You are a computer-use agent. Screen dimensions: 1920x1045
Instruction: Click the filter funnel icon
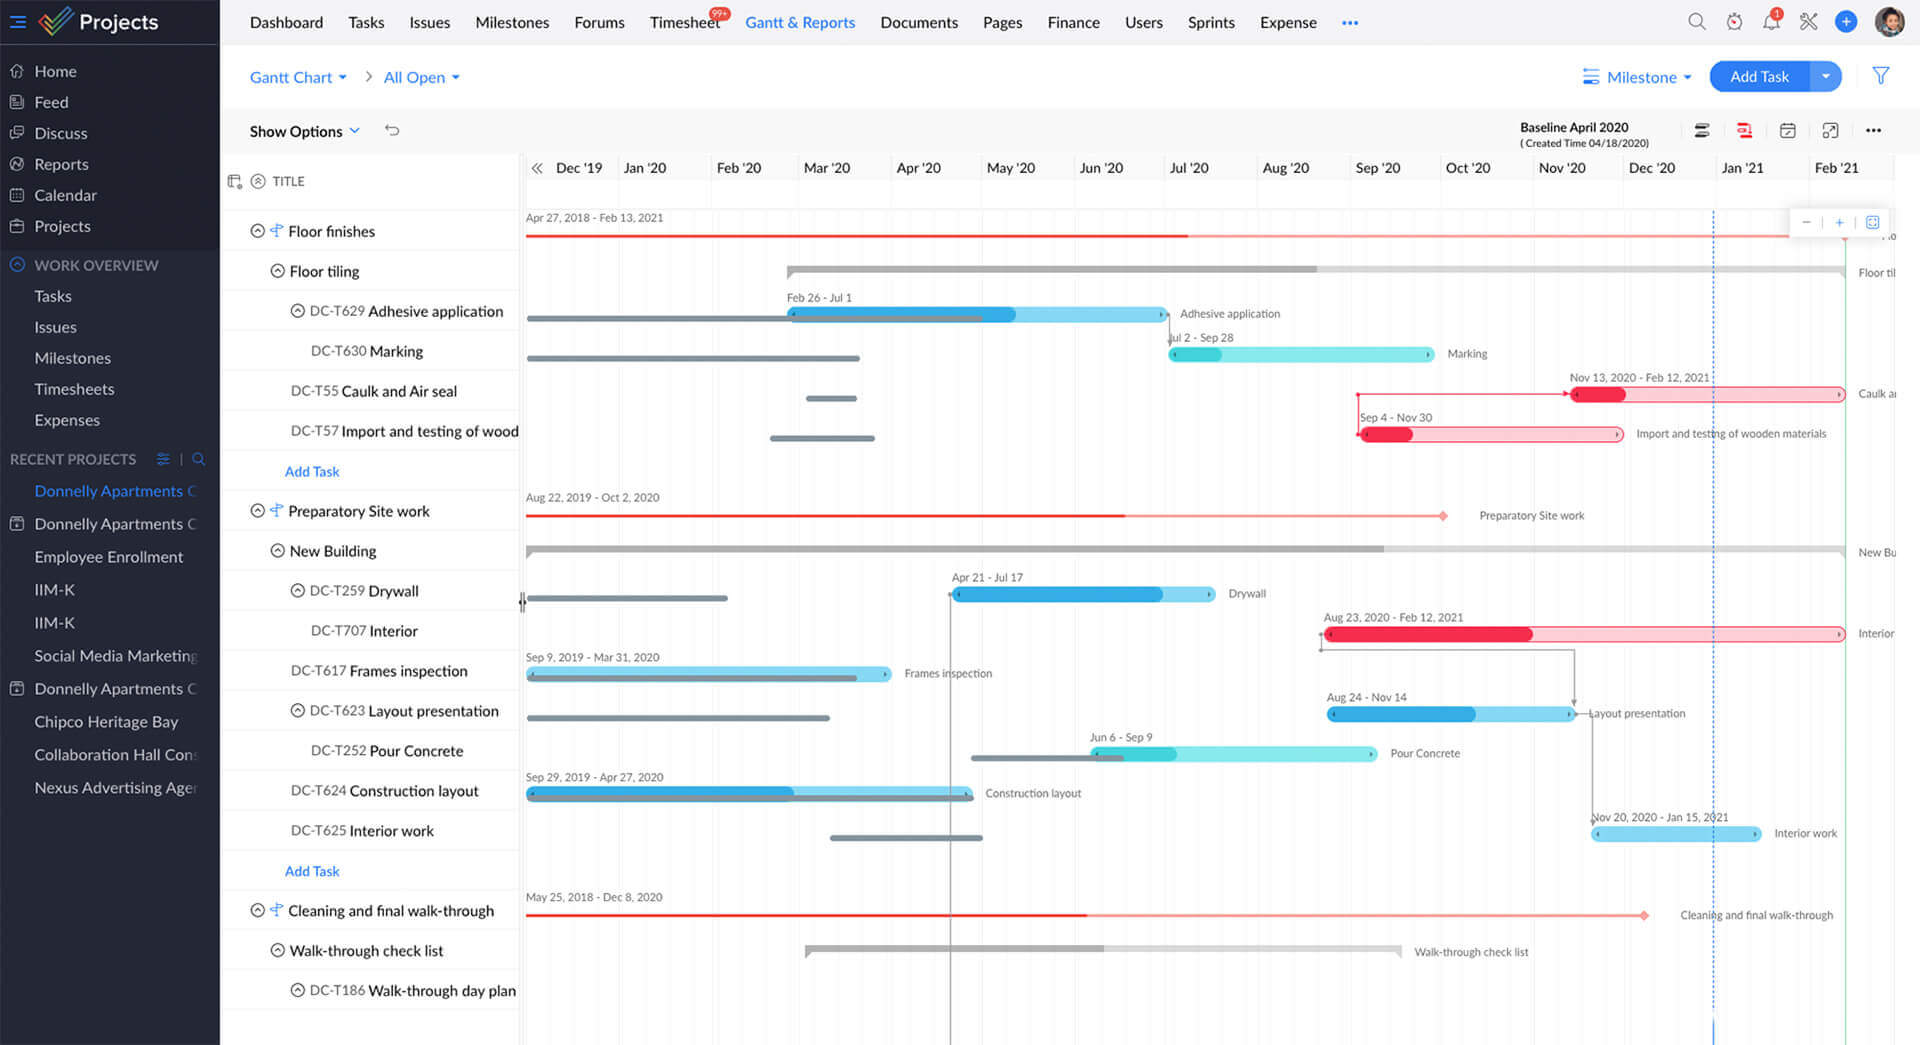click(1880, 76)
